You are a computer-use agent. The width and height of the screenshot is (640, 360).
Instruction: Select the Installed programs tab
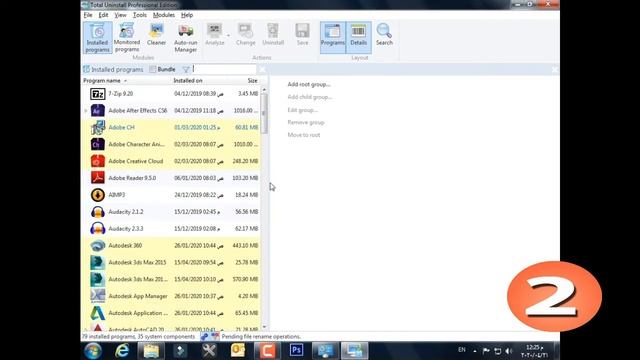click(113, 69)
